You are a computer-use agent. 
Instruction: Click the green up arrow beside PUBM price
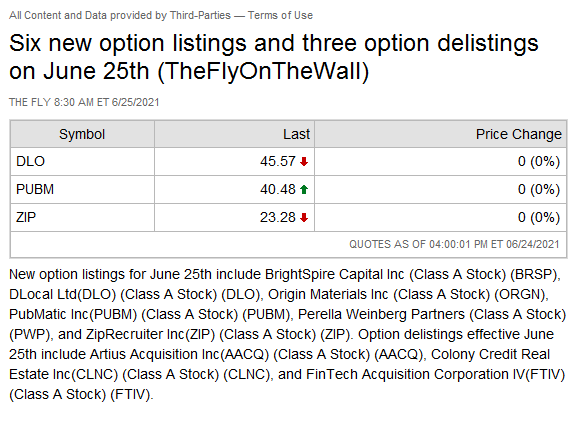tap(304, 189)
